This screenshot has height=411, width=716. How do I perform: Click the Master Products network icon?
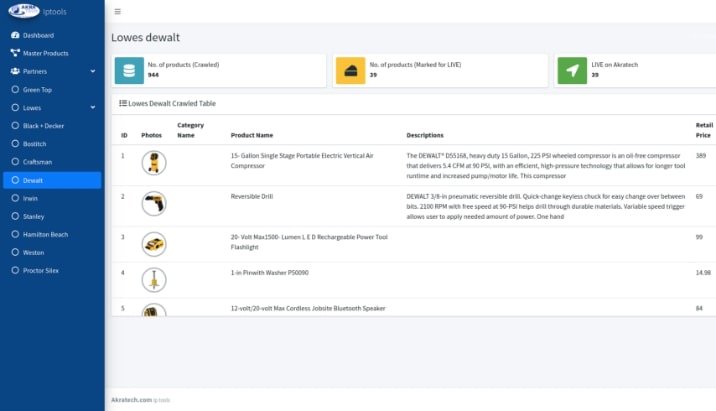point(15,53)
